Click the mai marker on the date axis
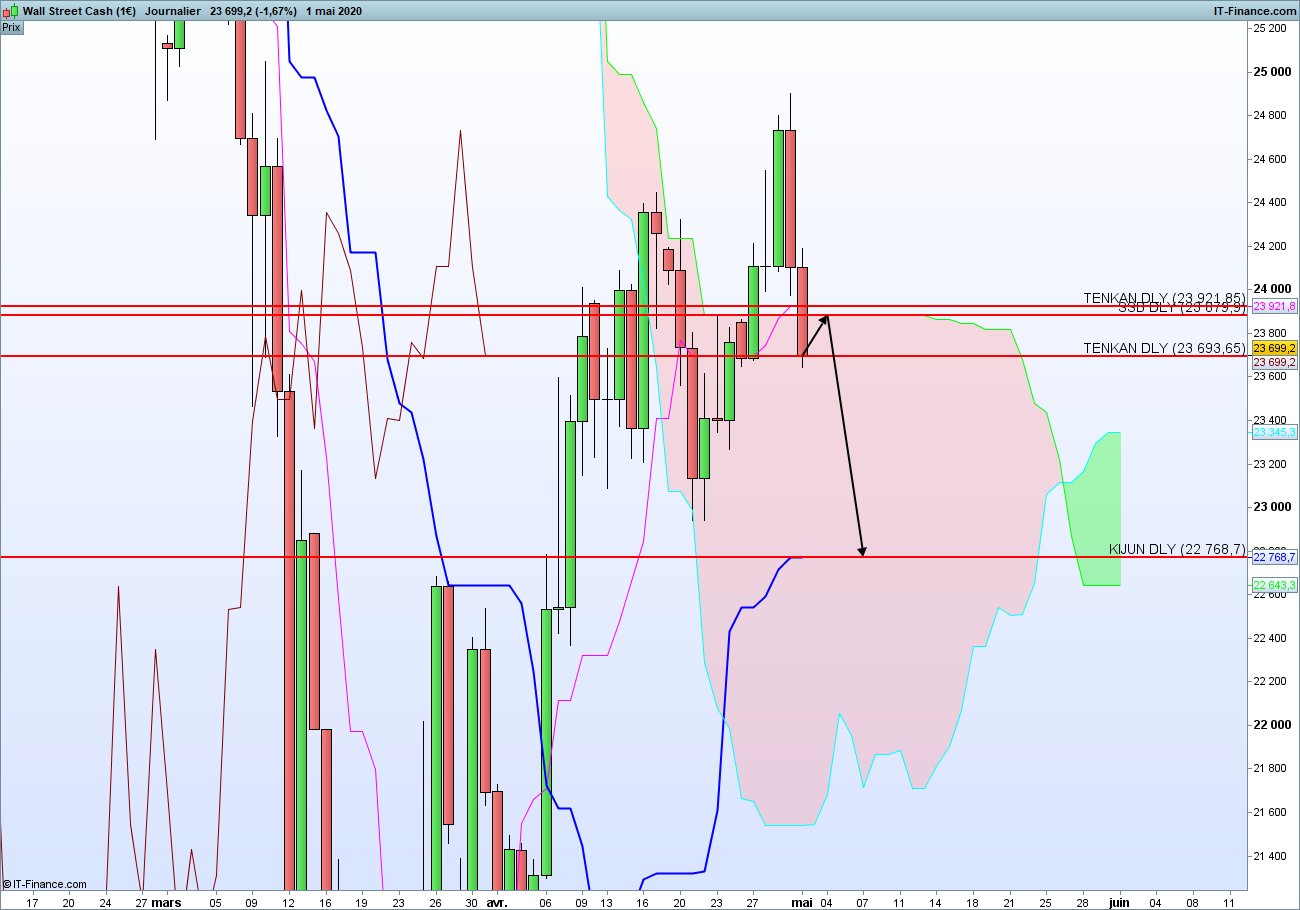 coord(802,902)
